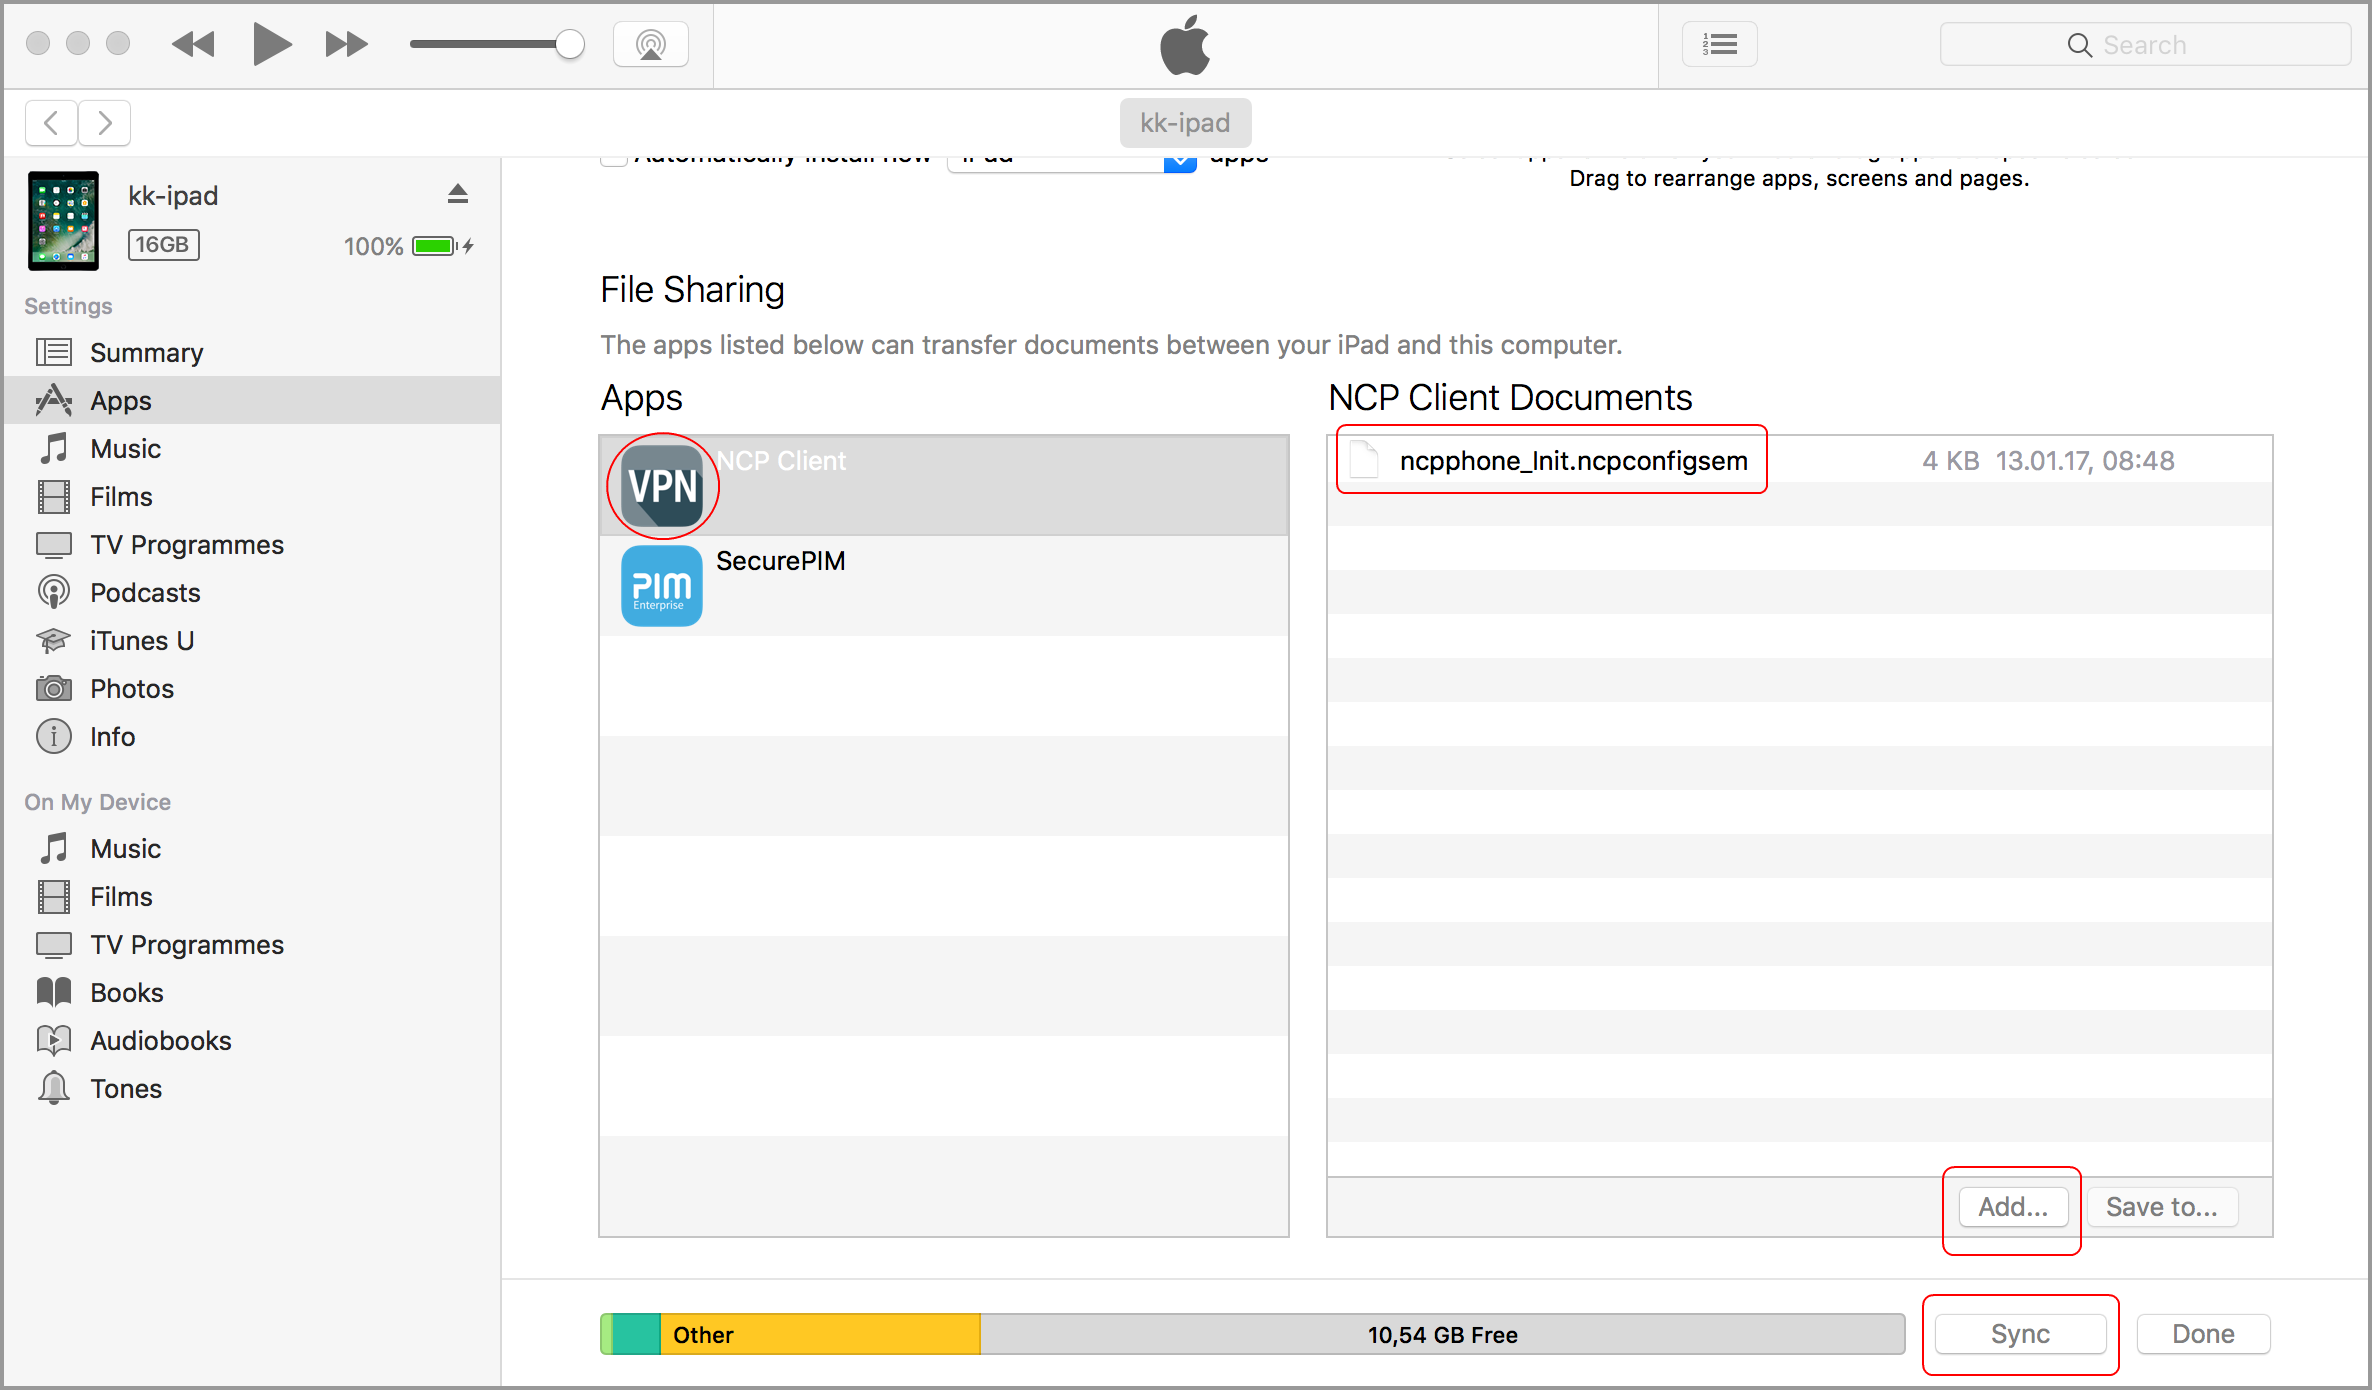Click the Music icon under On My Device
The image size is (2372, 1390).
[x=54, y=848]
